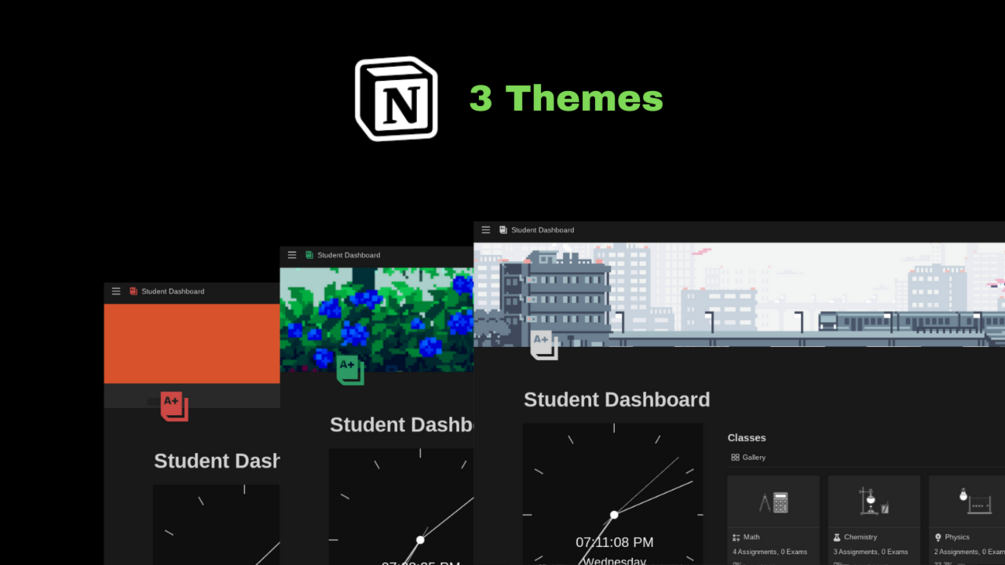Click the flask icon beside Chemistry
The height and width of the screenshot is (565, 1005).
837,537
